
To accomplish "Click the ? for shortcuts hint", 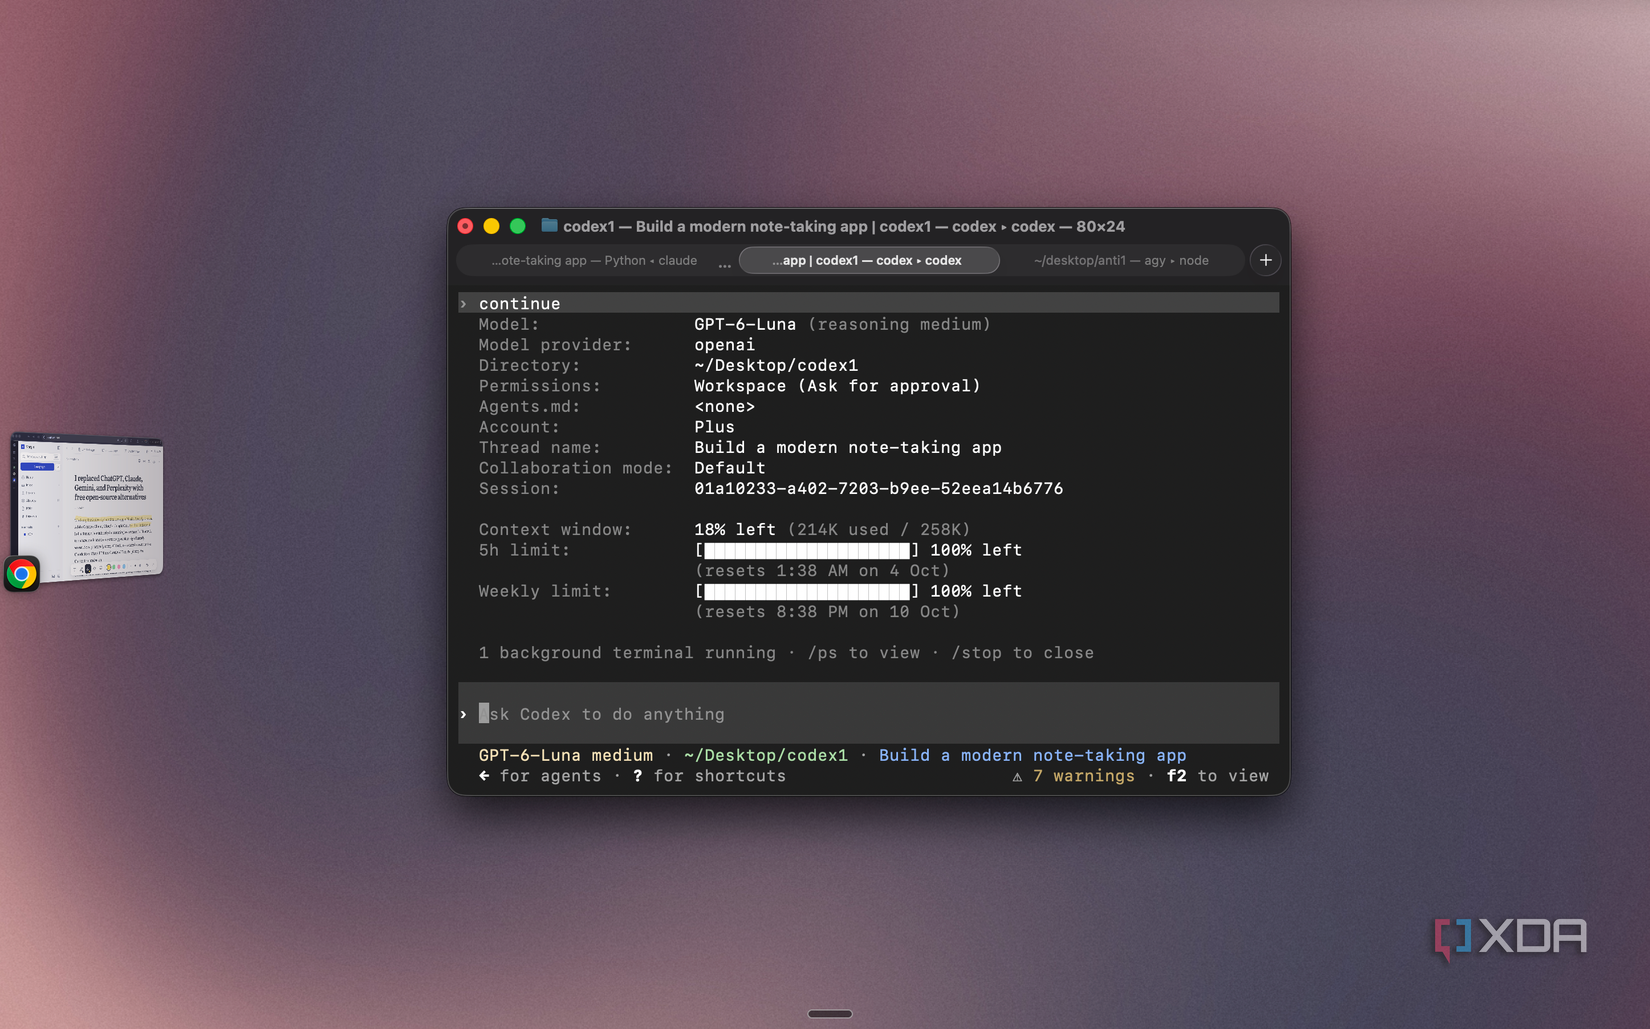I will point(709,776).
